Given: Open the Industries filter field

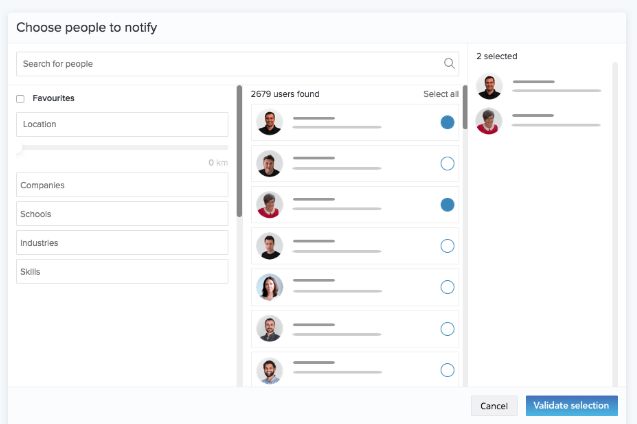Looking at the screenshot, I should [122, 243].
